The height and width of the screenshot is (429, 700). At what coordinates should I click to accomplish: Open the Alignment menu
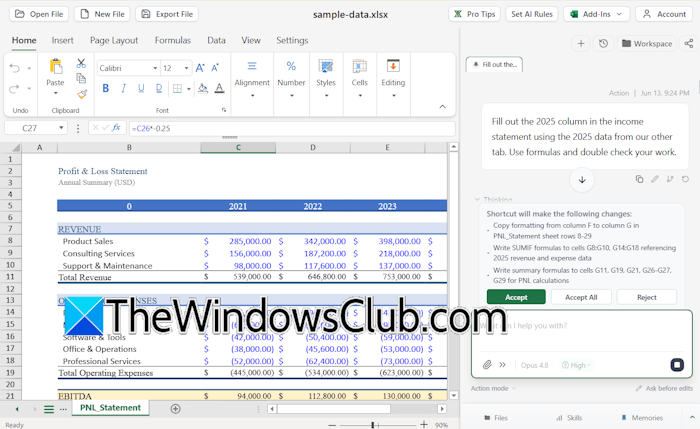coord(252,79)
